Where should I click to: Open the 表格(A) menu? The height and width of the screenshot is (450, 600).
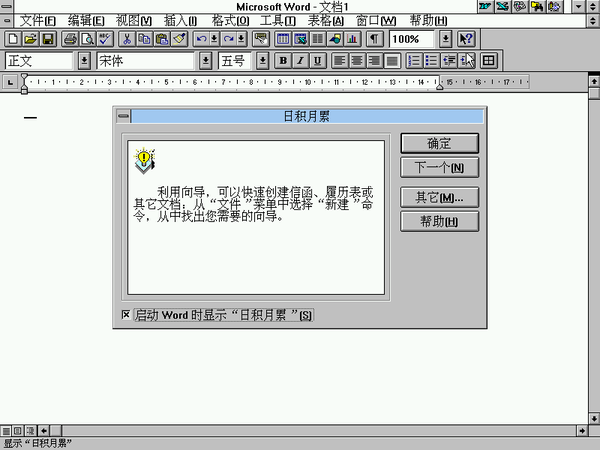point(326,20)
